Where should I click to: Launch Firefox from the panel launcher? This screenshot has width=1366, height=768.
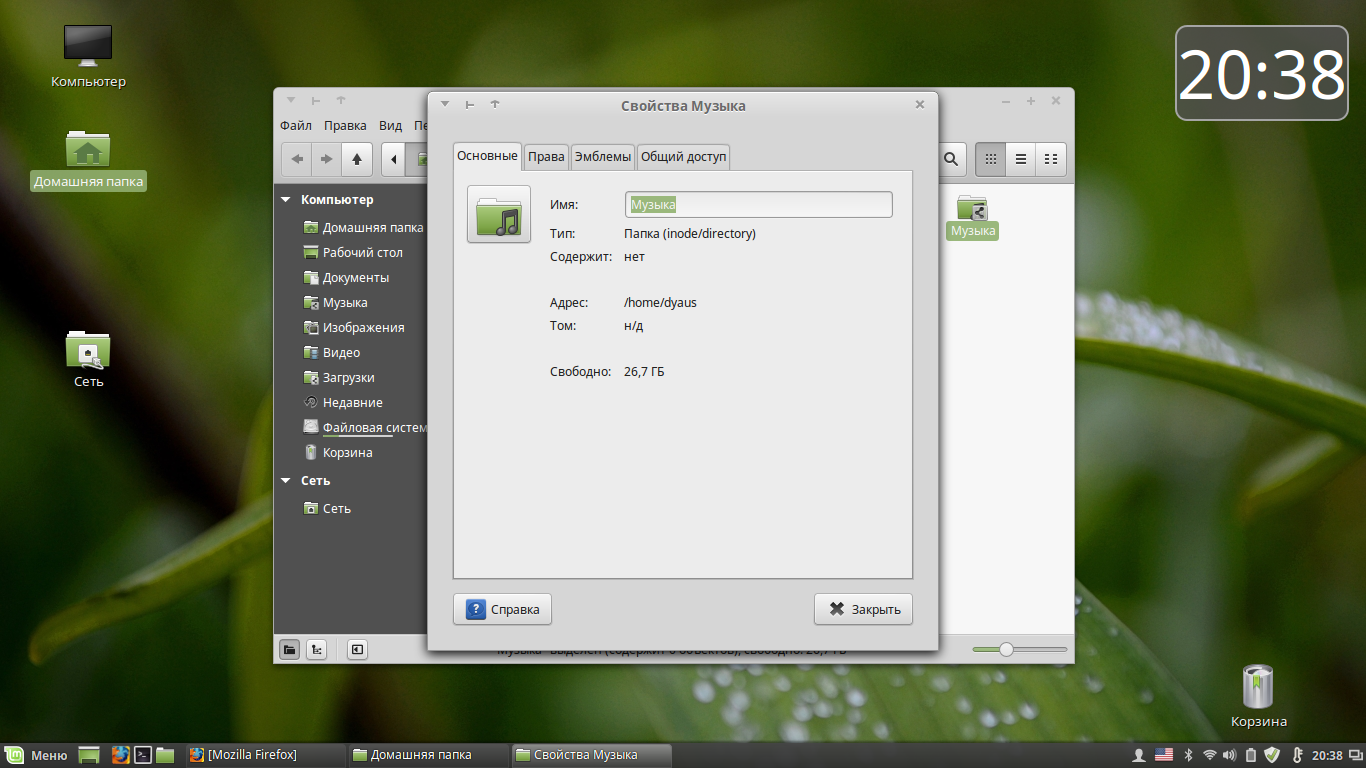click(121, 755)
